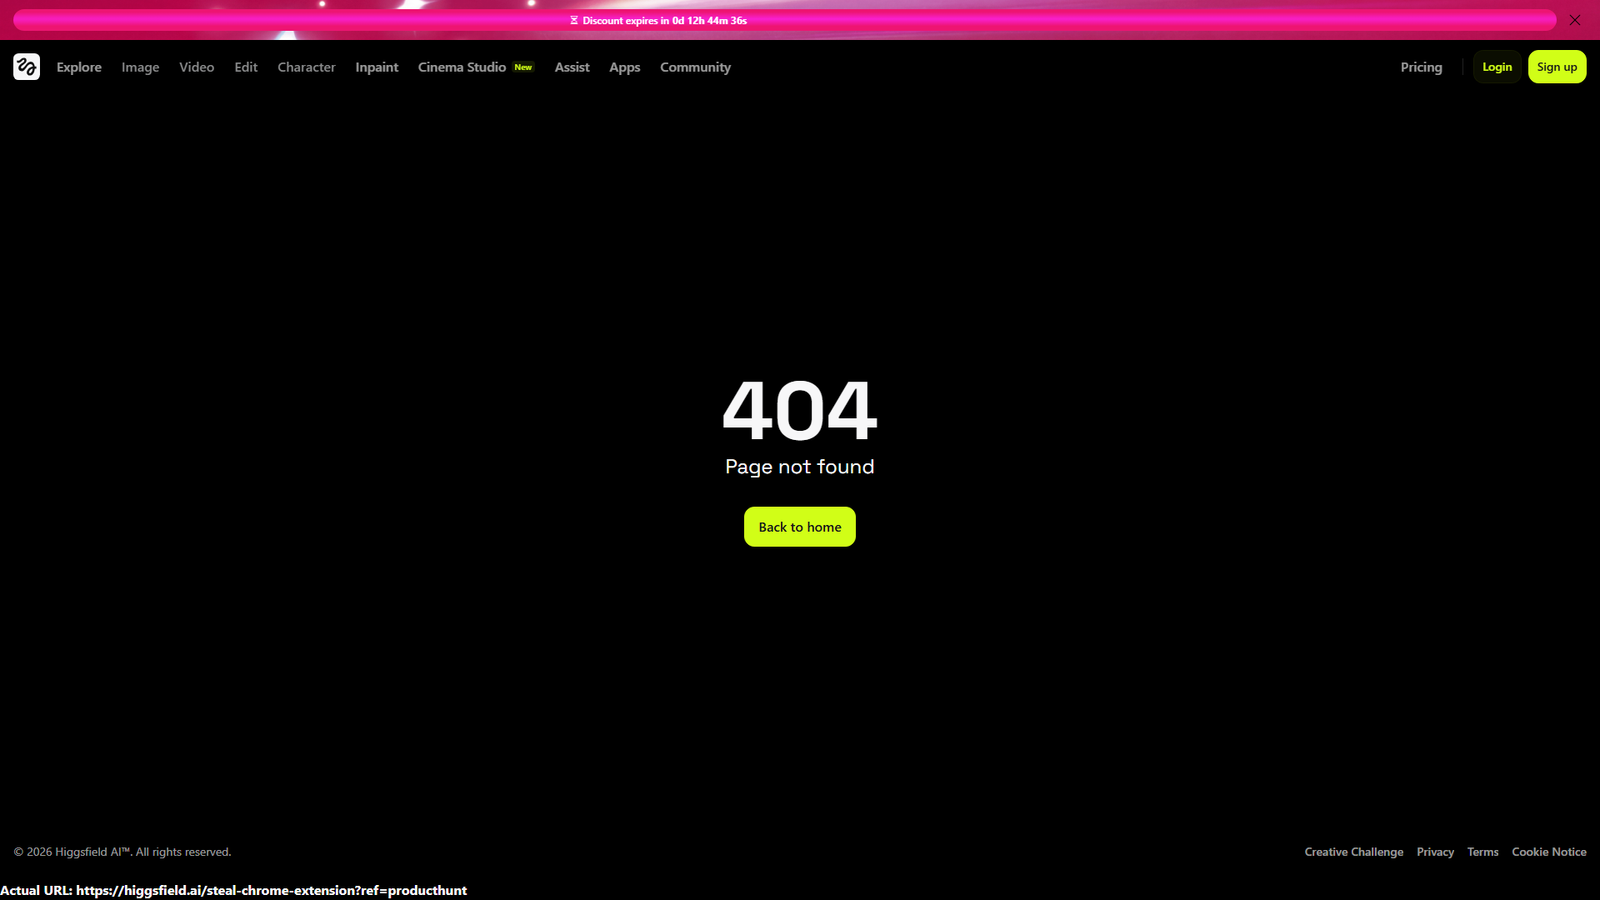
Task: Open the Image section
Action: (140, 67)
